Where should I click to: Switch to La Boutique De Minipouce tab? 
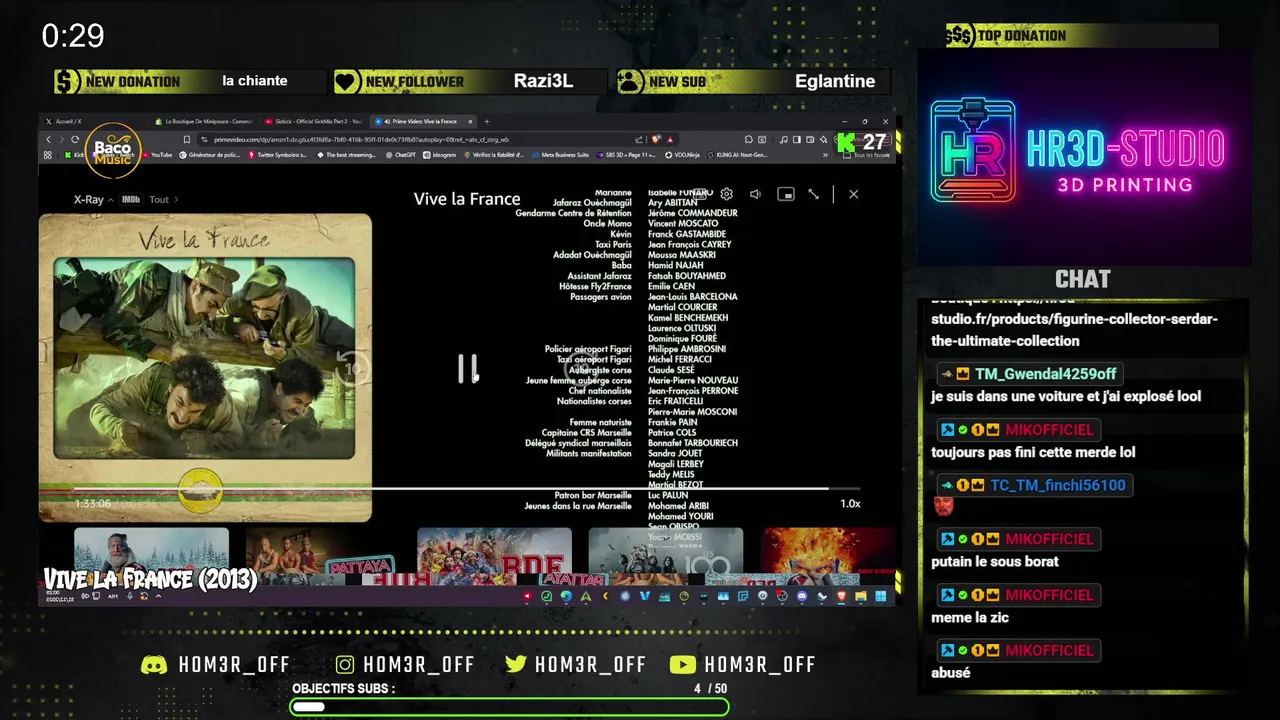203,121
